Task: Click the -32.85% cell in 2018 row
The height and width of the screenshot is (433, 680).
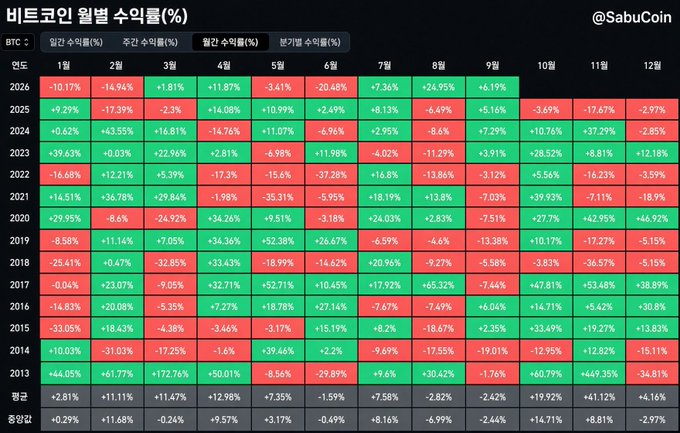Action: (170, 262)
